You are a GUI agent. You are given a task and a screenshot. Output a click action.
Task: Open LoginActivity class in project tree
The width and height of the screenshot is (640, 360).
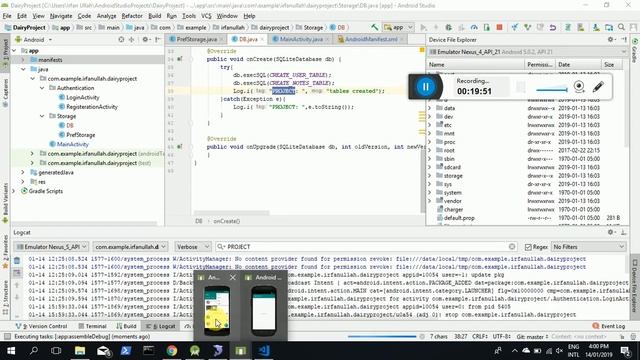[x=82, y=97]
